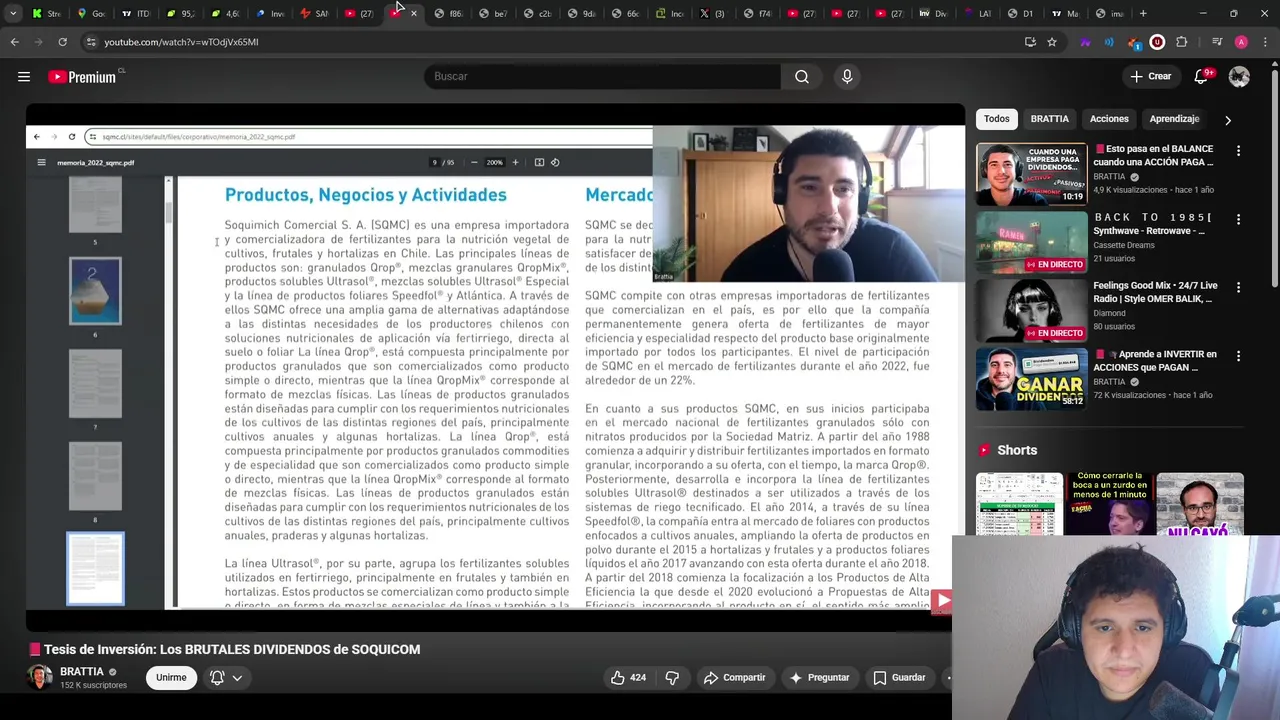Image resolution: width=1280 pixels, height=720 pixels.
Task: Click the Preguntar ask button
Action: (x=818, y=678)
